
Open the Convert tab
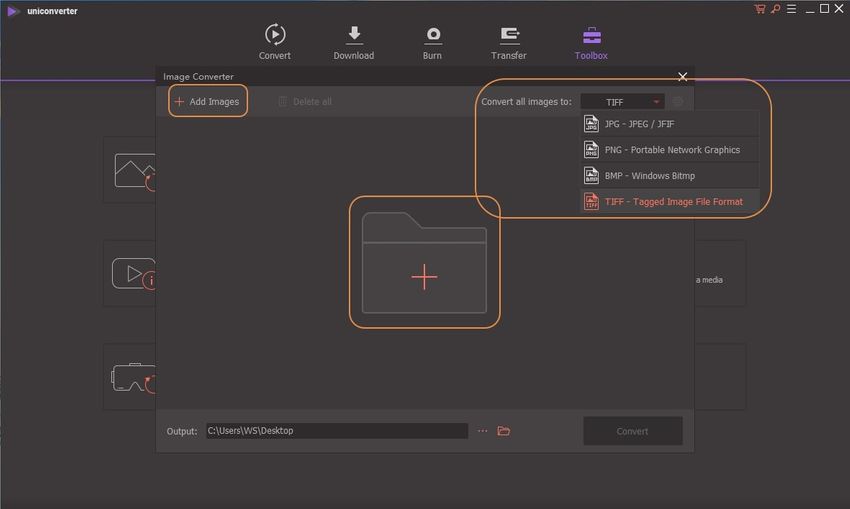pos(274,42)
